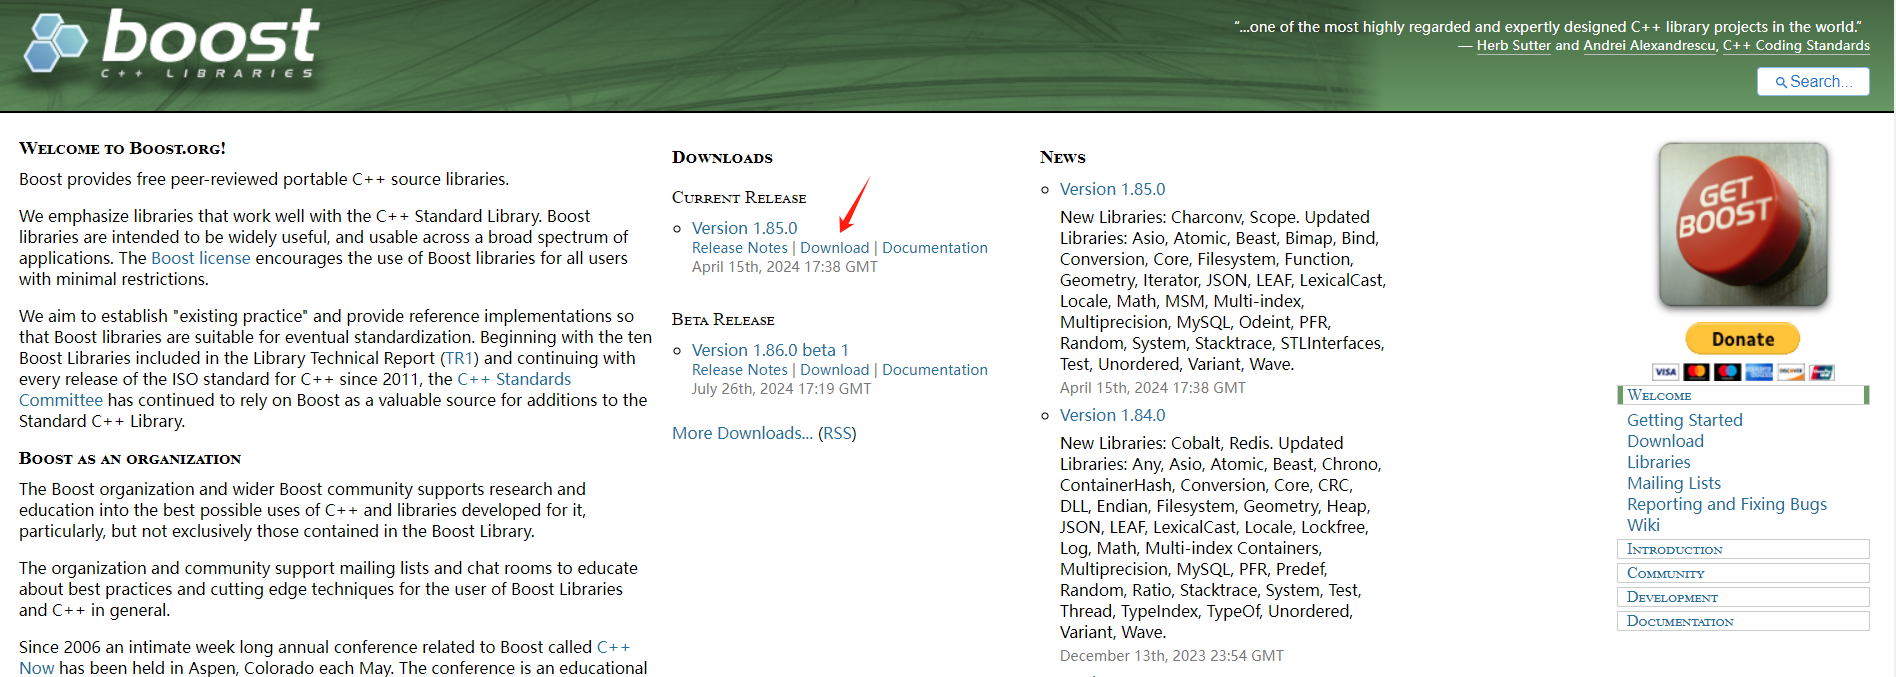Click the 'July 26th, 2024 17:19 GMT' beta date

(781, 389)
